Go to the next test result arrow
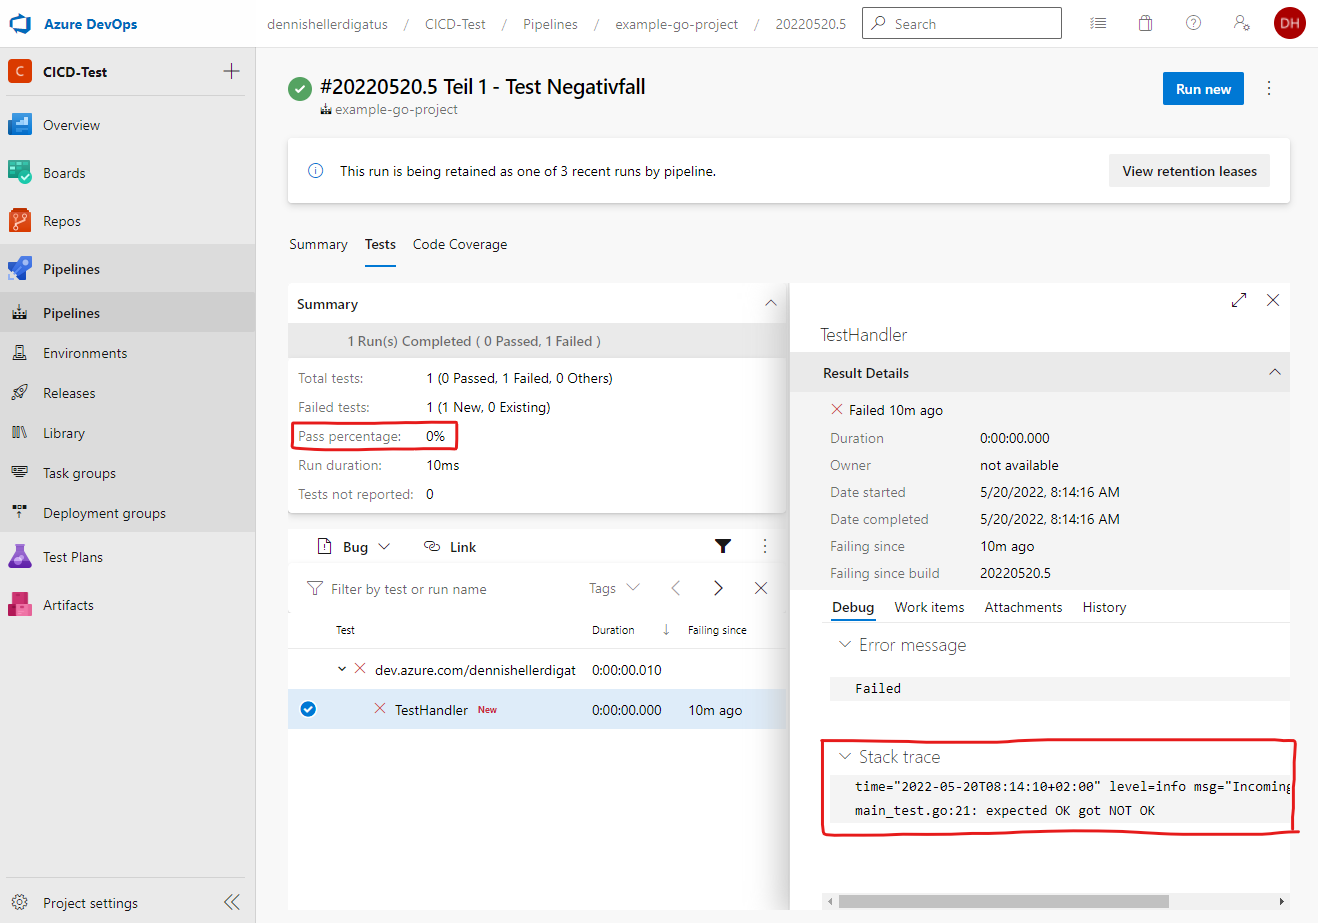 [x=718, y=588]
